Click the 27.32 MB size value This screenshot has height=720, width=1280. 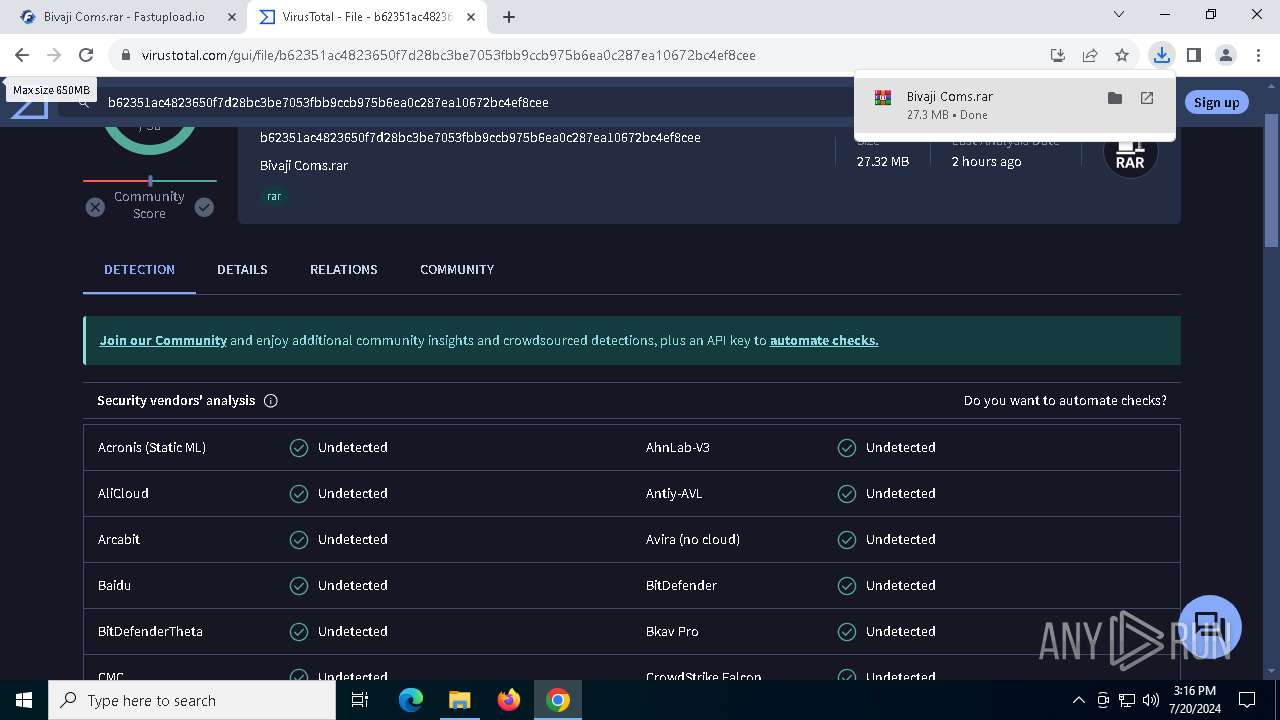pos(883,161)
